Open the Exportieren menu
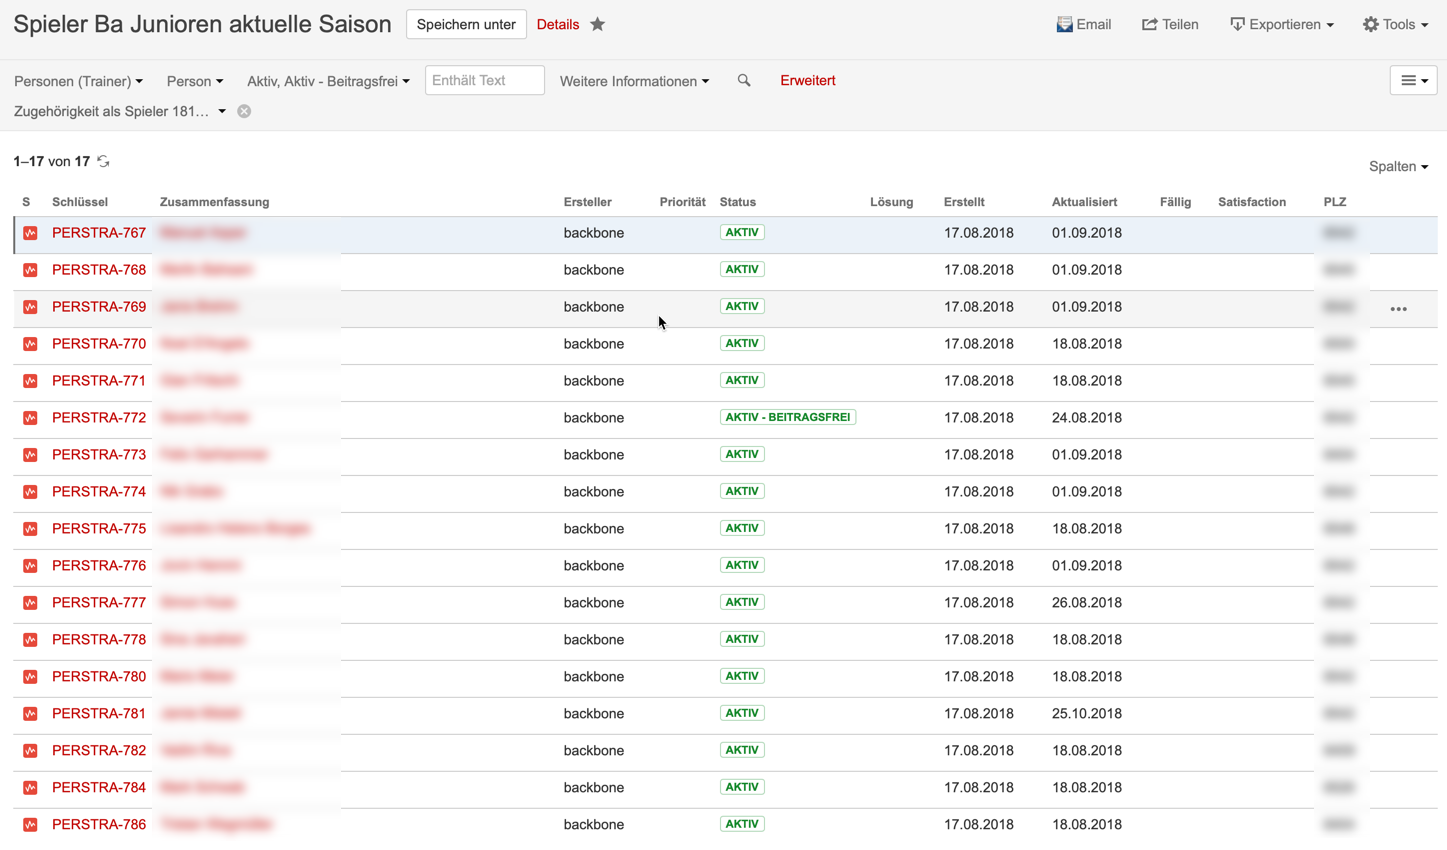The width and height of the screenshot is (1447, 850). [1281, 24]
